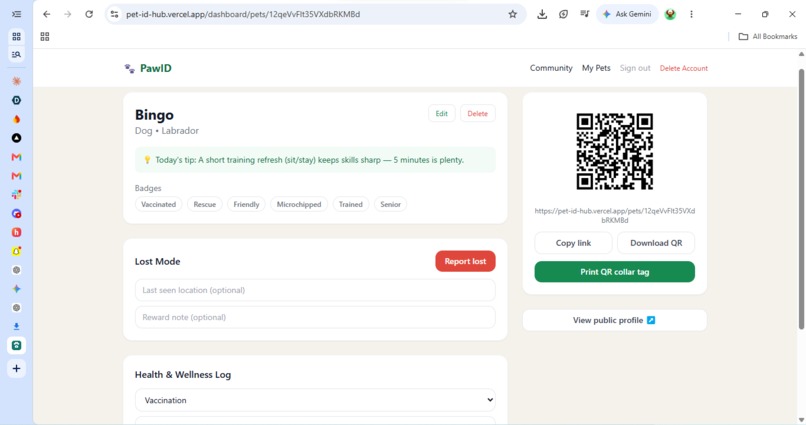Expand the vertical tabs sidebar
This screenshot has height=425, width=806.
pos(16,14)
